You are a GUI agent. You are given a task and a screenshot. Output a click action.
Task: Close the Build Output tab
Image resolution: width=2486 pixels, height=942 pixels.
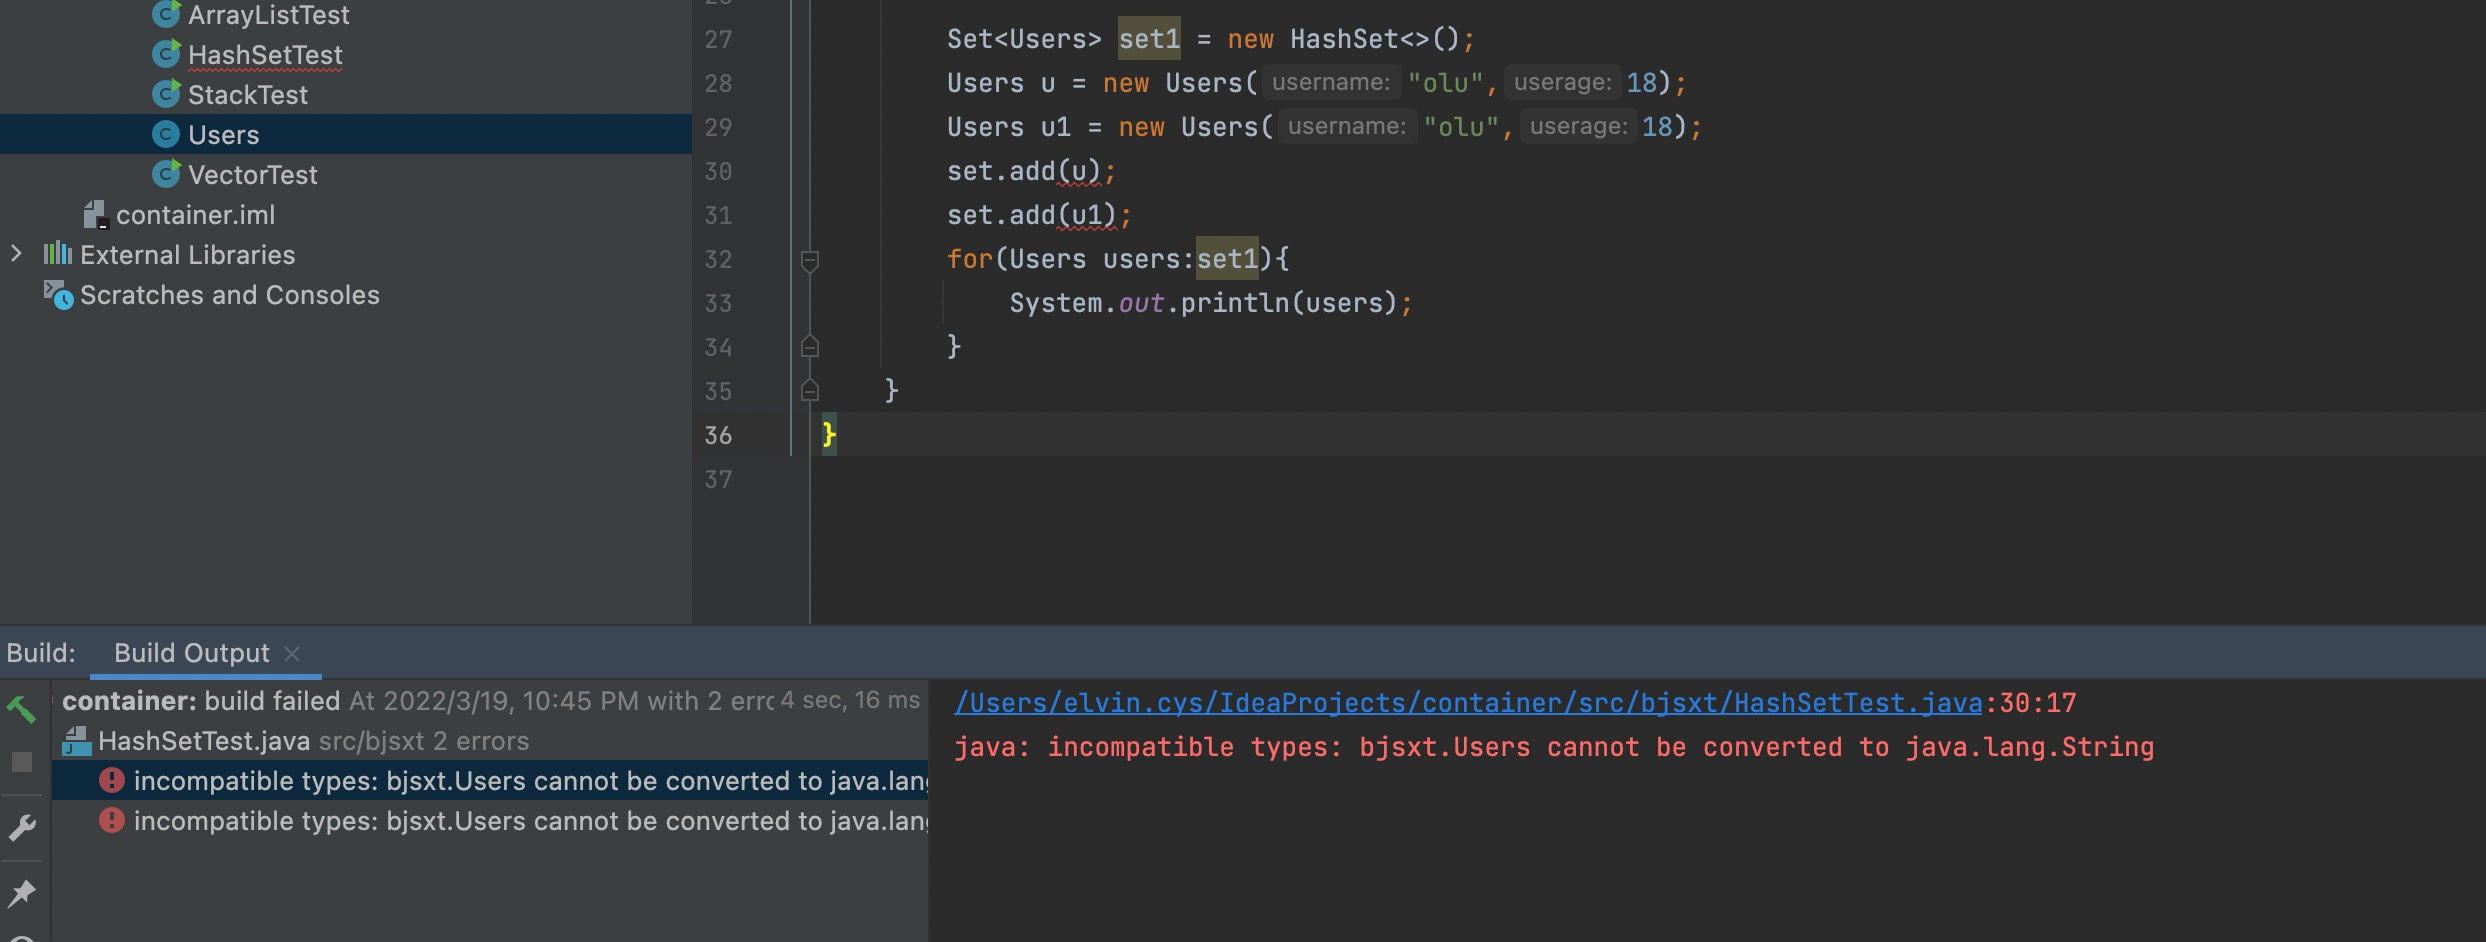[x=292, y=653]
